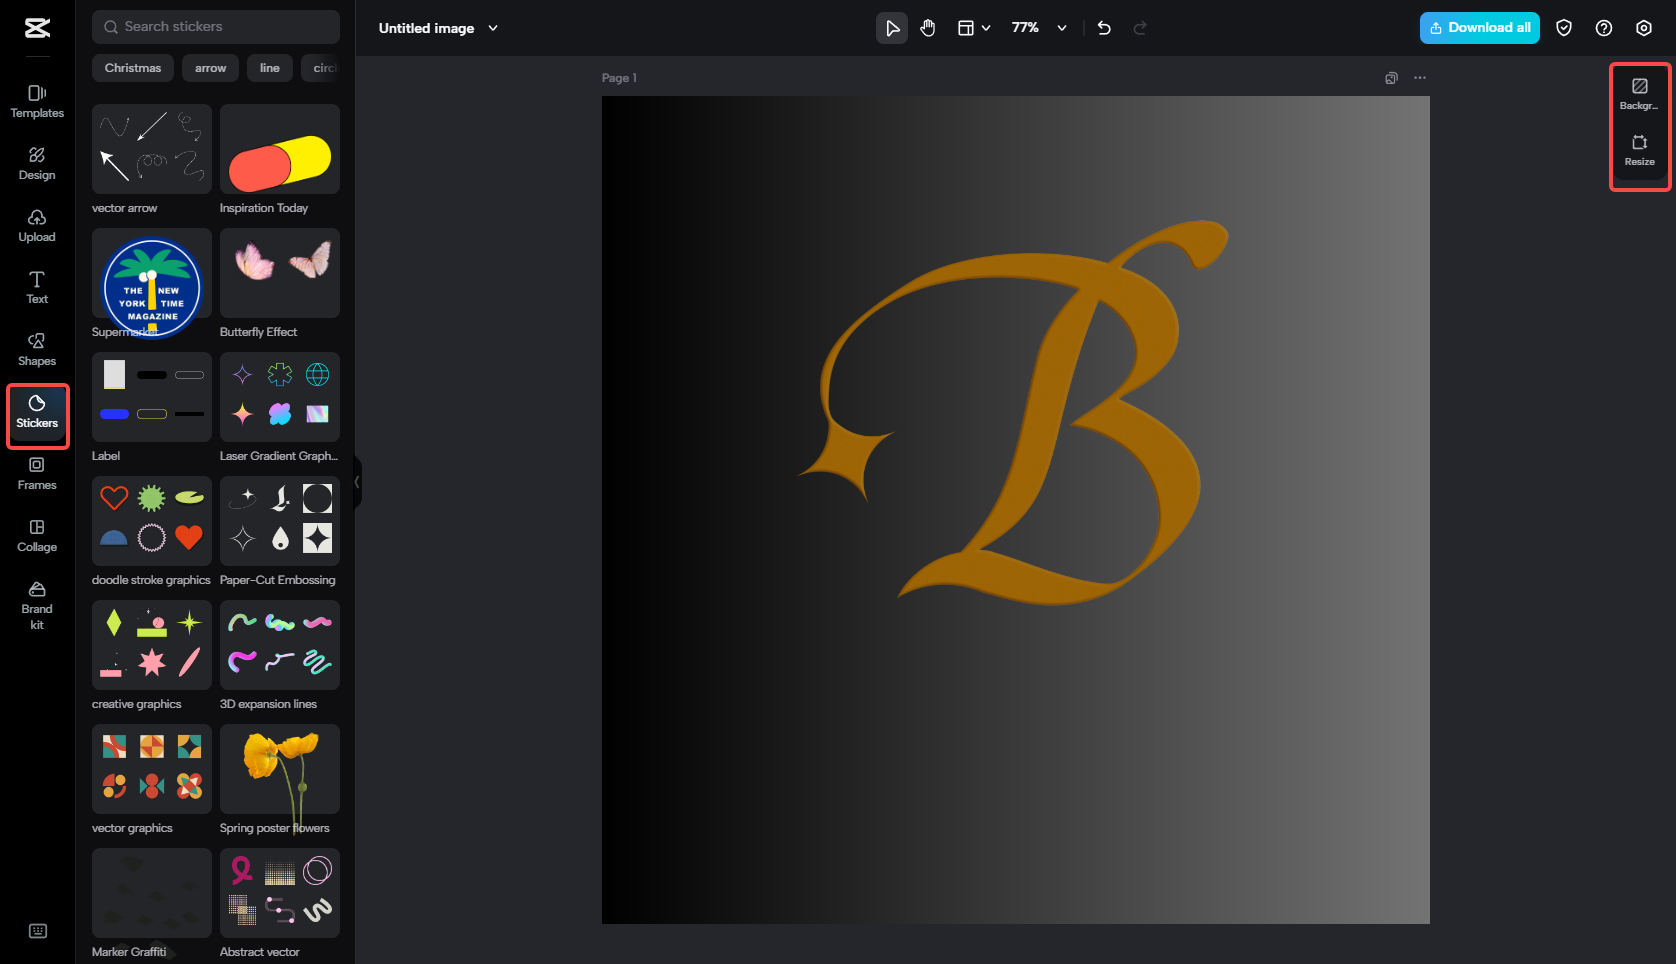Select the Upload panel icon
The width and height of the screenshot is (1676, 964).
click(36, 225)
